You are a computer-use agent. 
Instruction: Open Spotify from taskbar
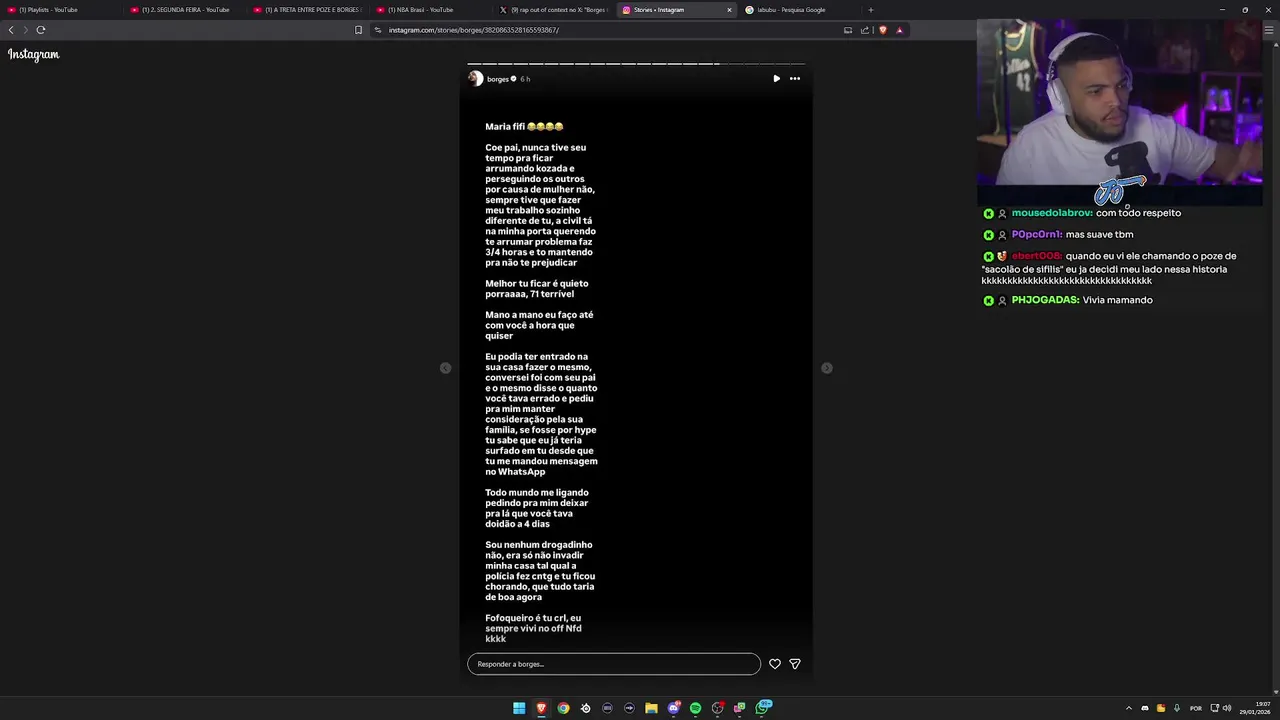click(695, 708)
